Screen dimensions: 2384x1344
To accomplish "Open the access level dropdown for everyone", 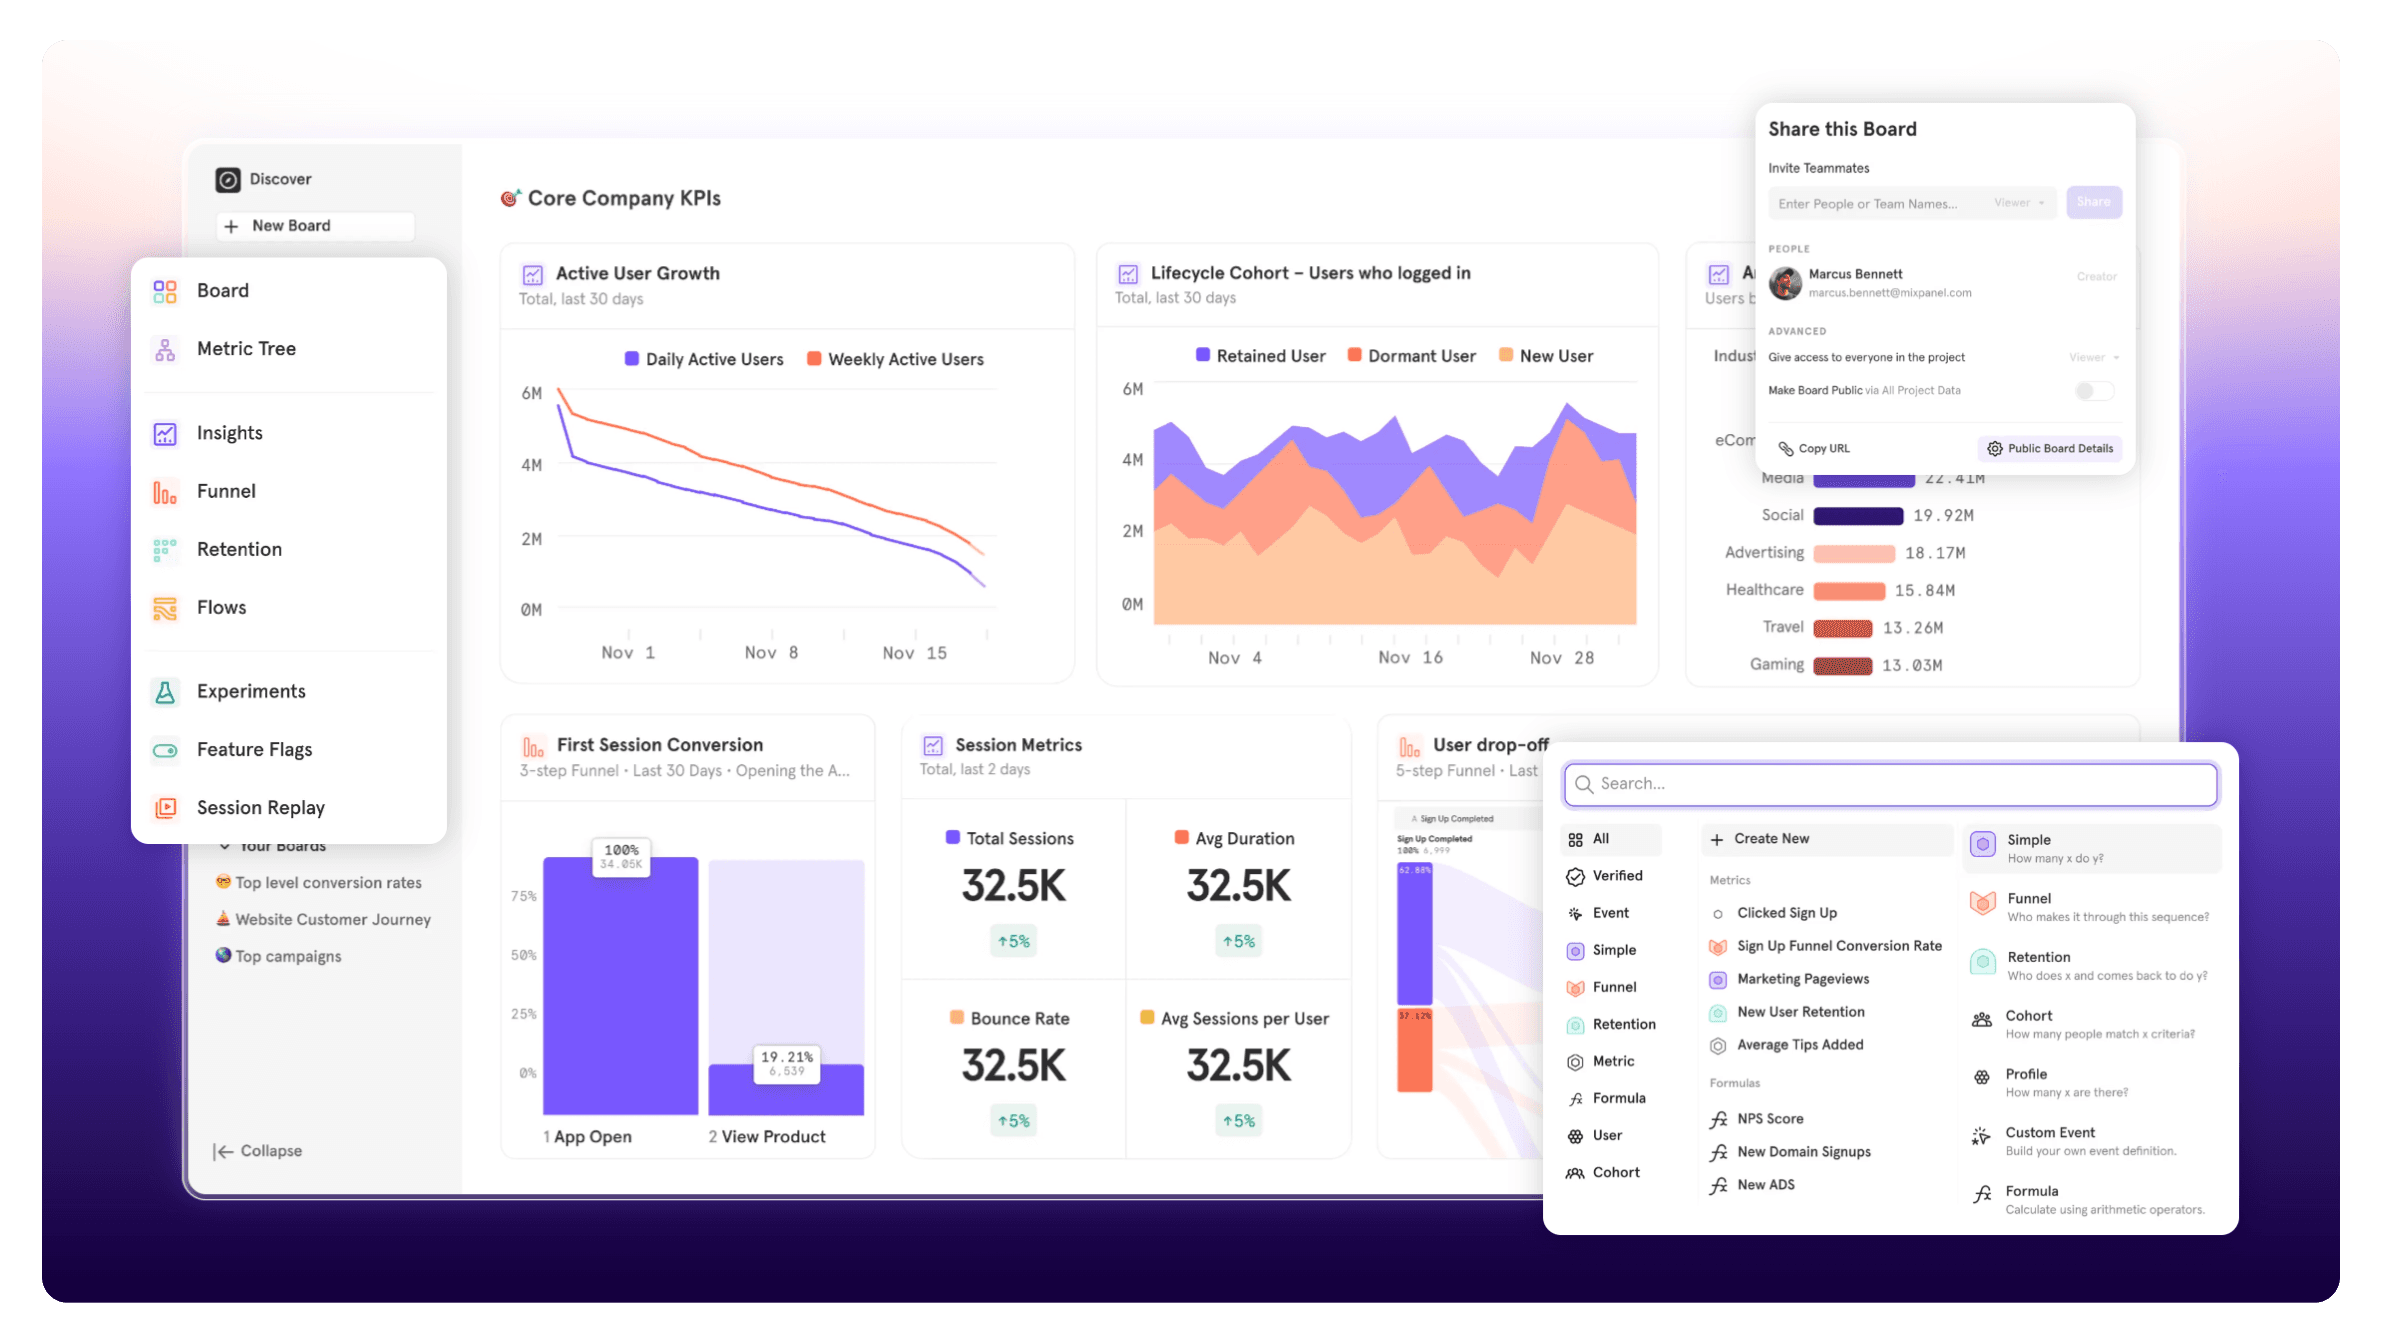I will click(2089, 357).
